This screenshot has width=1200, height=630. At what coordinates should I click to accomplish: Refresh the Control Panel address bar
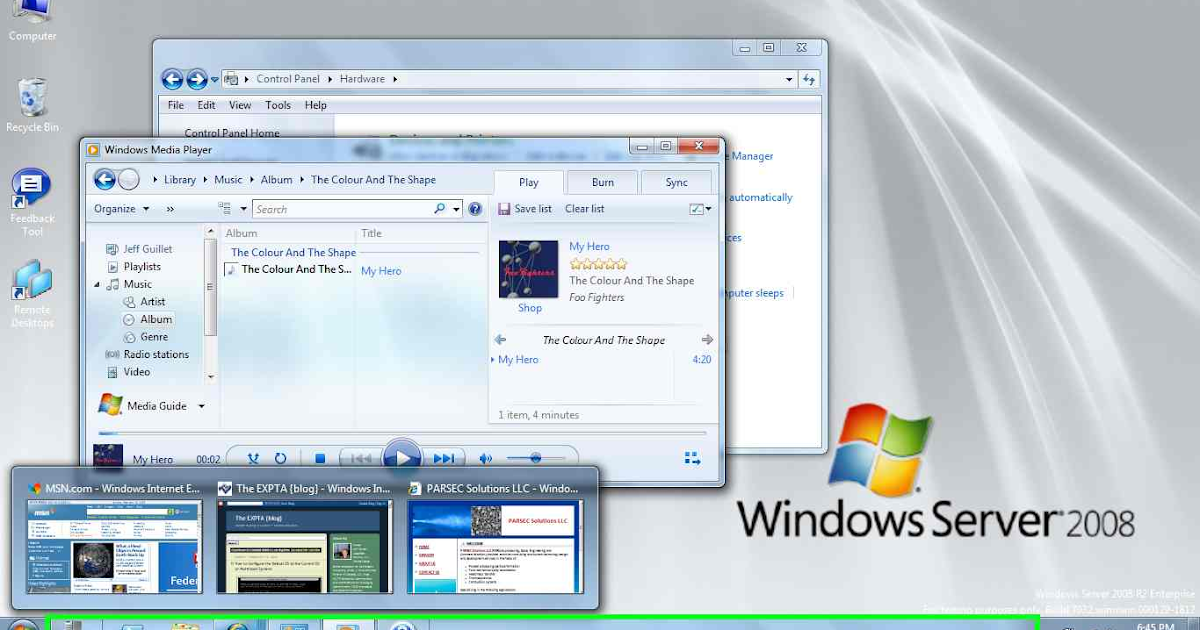click(809, 79)
